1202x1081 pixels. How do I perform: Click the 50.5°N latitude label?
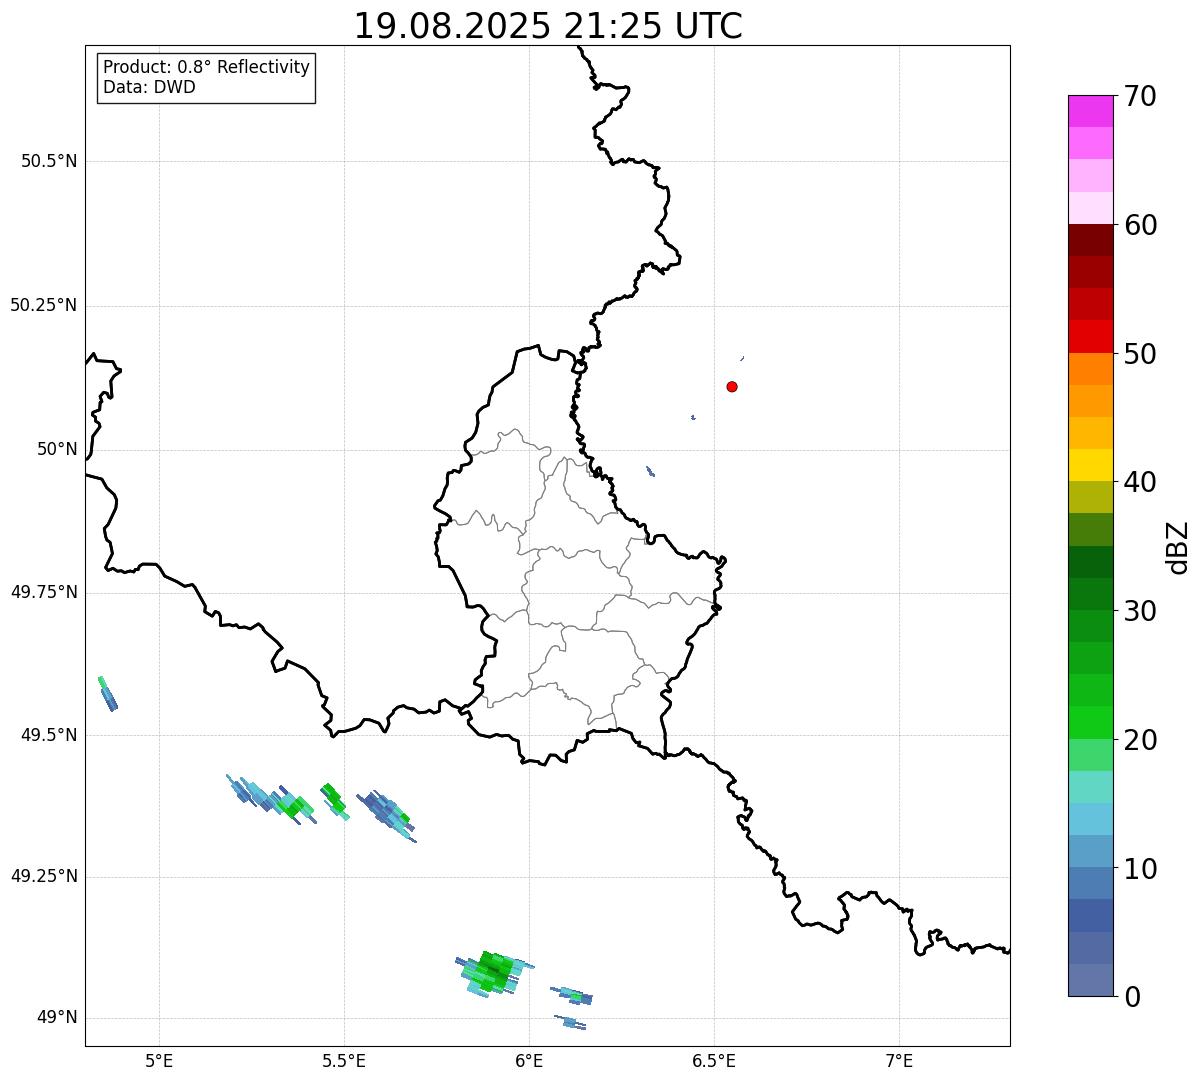click(49, 161)
